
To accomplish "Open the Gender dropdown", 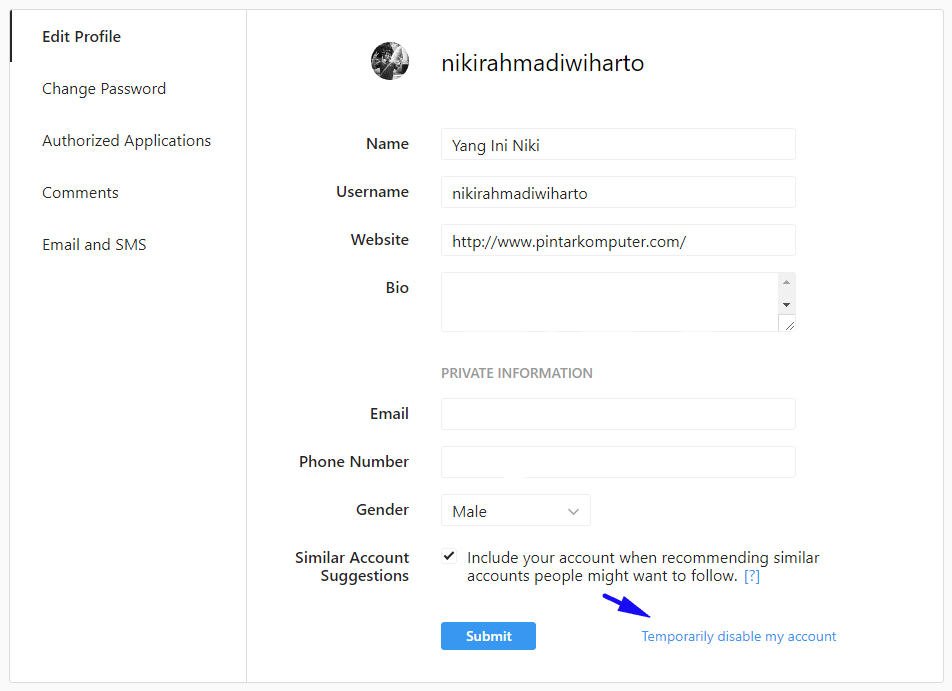I will pyautogui.click(x=515, y=511).
